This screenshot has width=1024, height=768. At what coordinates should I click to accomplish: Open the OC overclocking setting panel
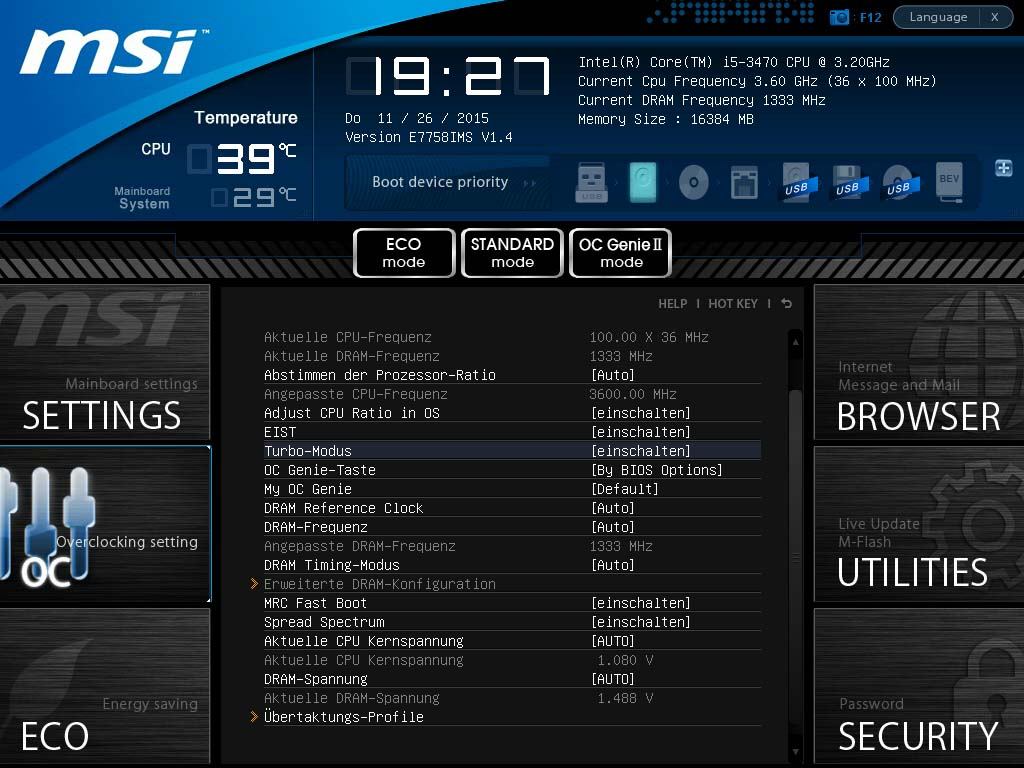pyautogui.click(x=105, y=524)
